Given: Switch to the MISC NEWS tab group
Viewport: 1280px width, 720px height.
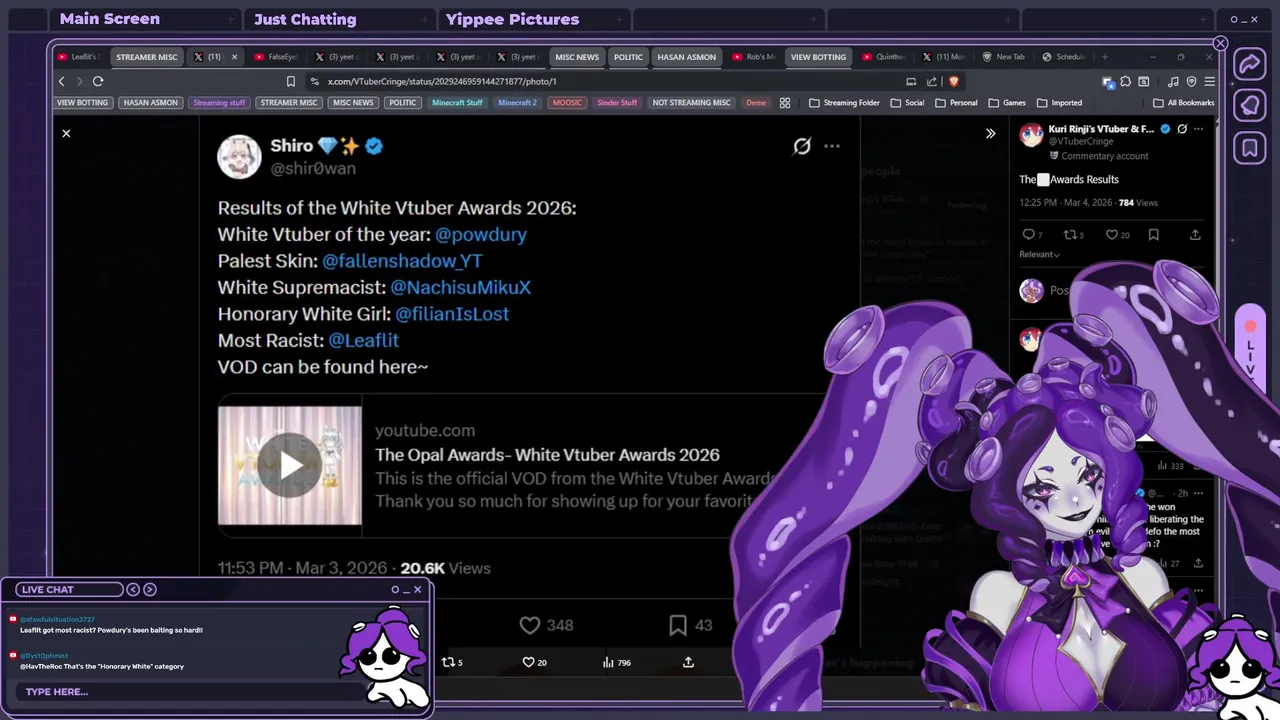Looking at the screenshot, I should coord(577,57).
